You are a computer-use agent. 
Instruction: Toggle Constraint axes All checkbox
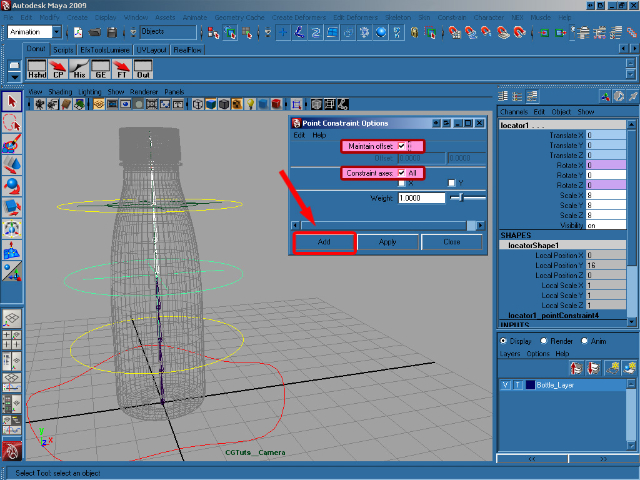click(x=402, y=173)
